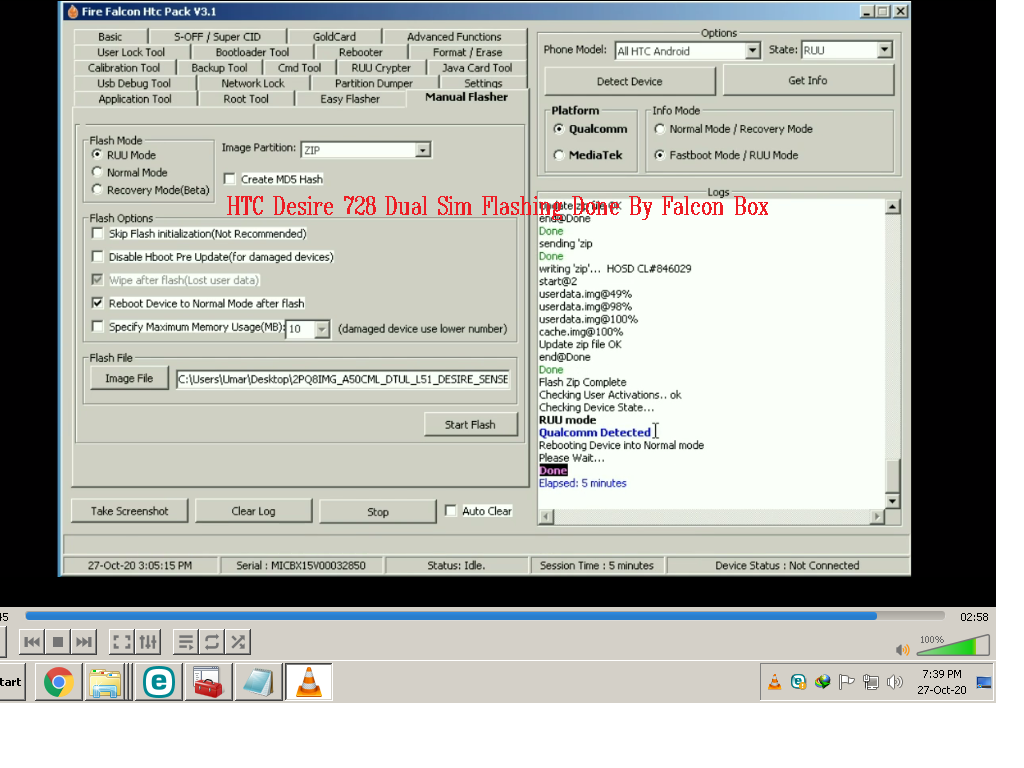Toggle VLC loop mode
The height and width of the screenshot is (768, 1024).
pos(212,642)
